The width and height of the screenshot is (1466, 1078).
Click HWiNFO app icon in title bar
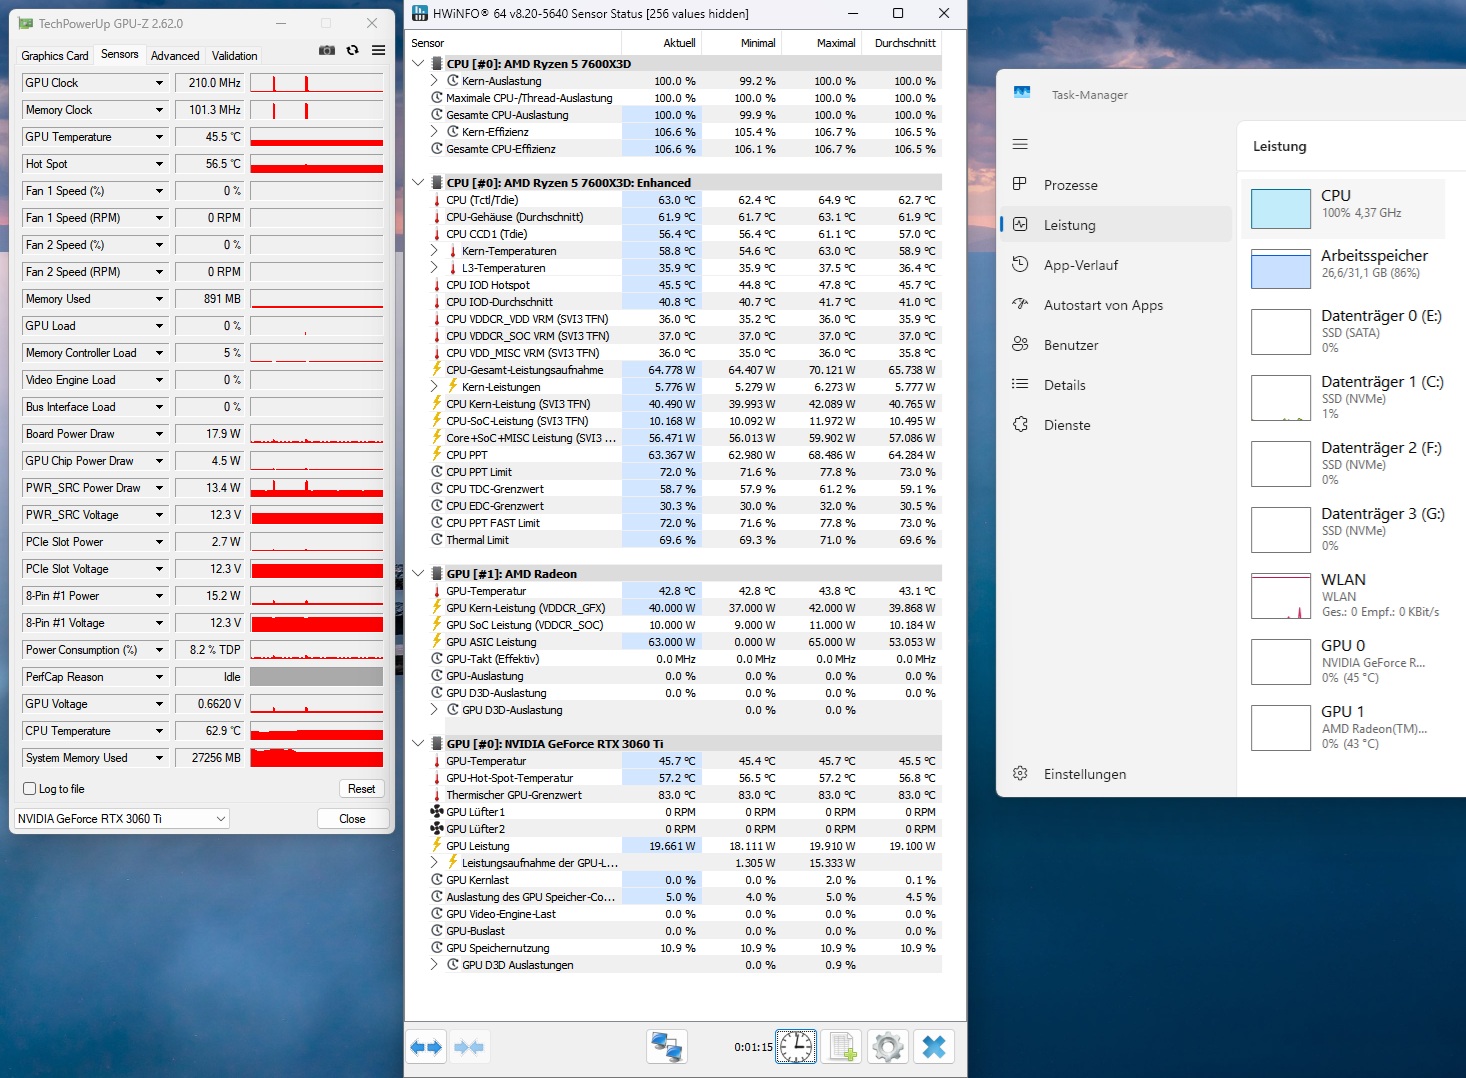(420, 13)
